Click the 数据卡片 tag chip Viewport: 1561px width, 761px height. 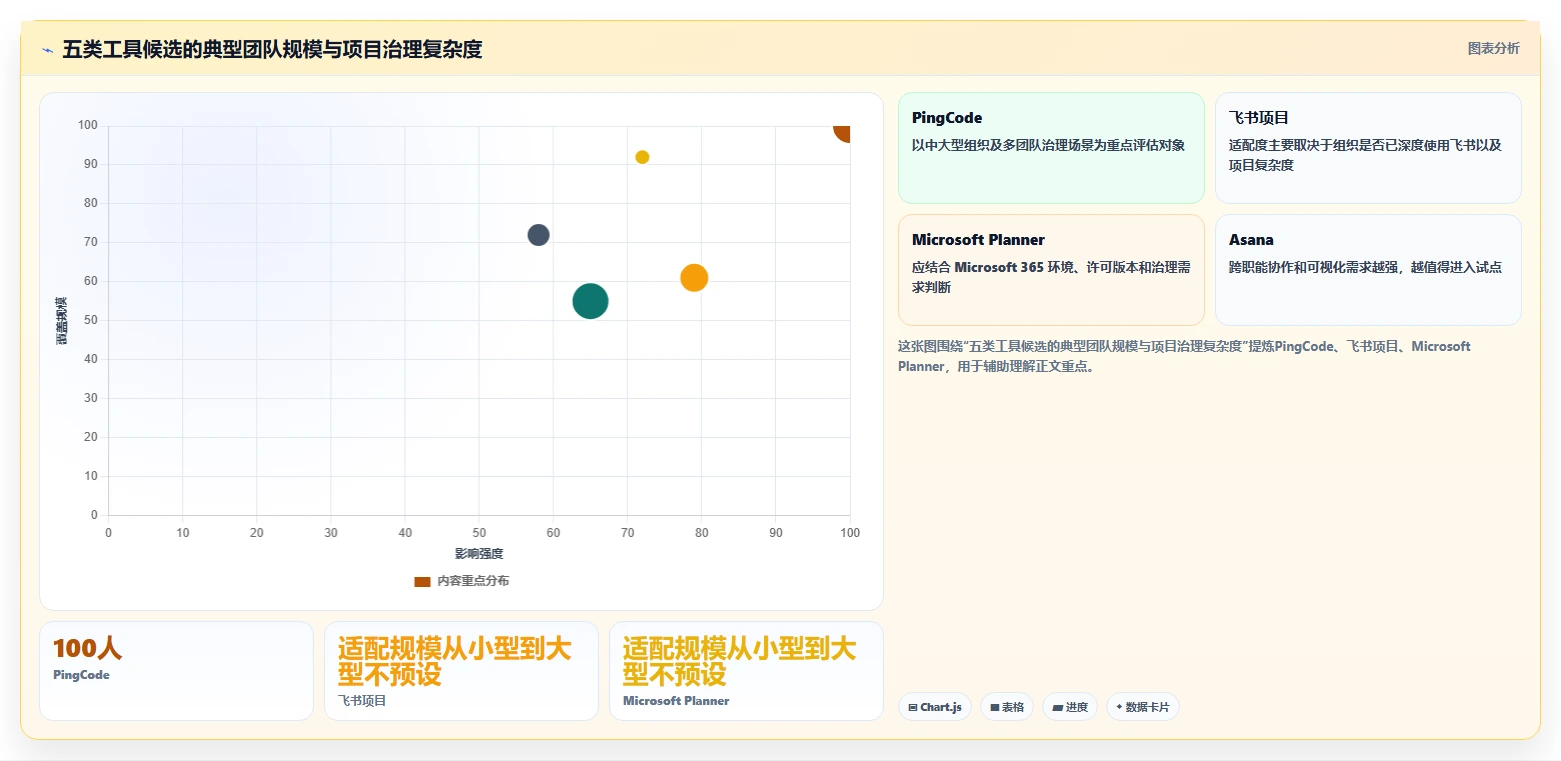coord(1142,707)
